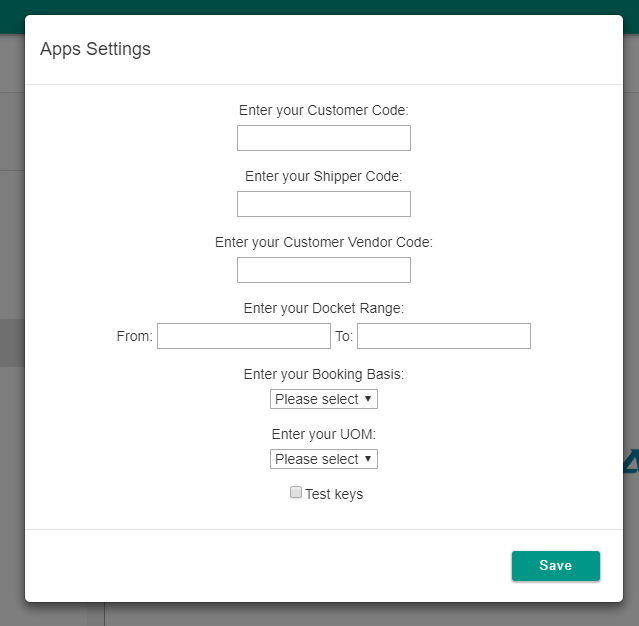Click the 'From:' label

[x=134, y=336]
